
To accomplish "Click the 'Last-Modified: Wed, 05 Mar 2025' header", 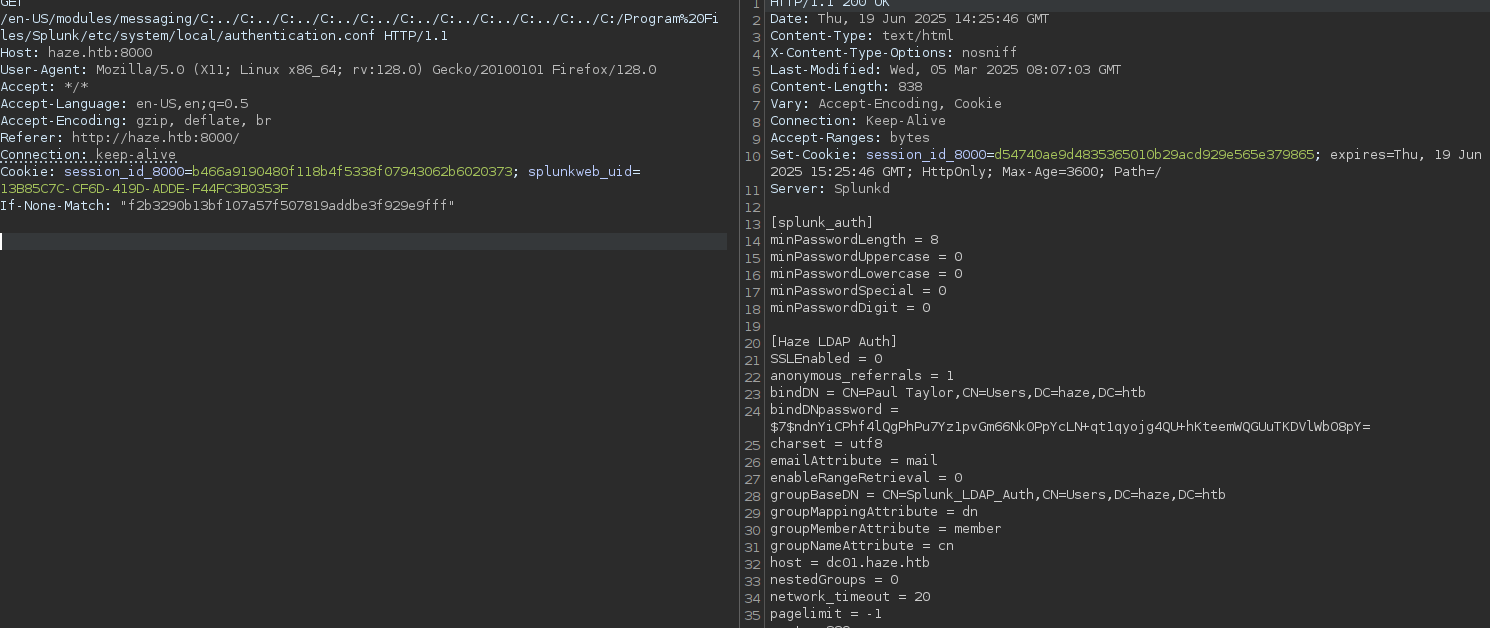I will pyautogui.click(x=945, y=70).
